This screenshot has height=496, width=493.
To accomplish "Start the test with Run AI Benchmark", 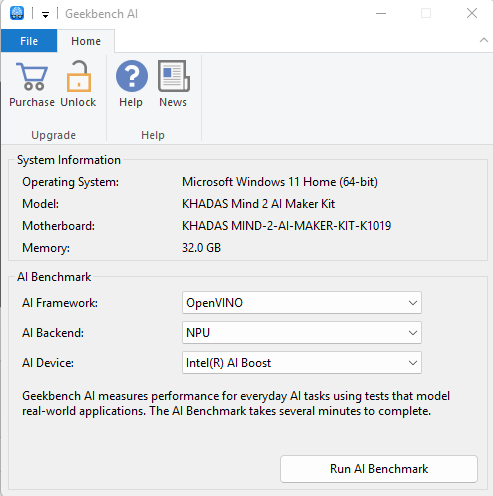I will click(x=379, y=469).
